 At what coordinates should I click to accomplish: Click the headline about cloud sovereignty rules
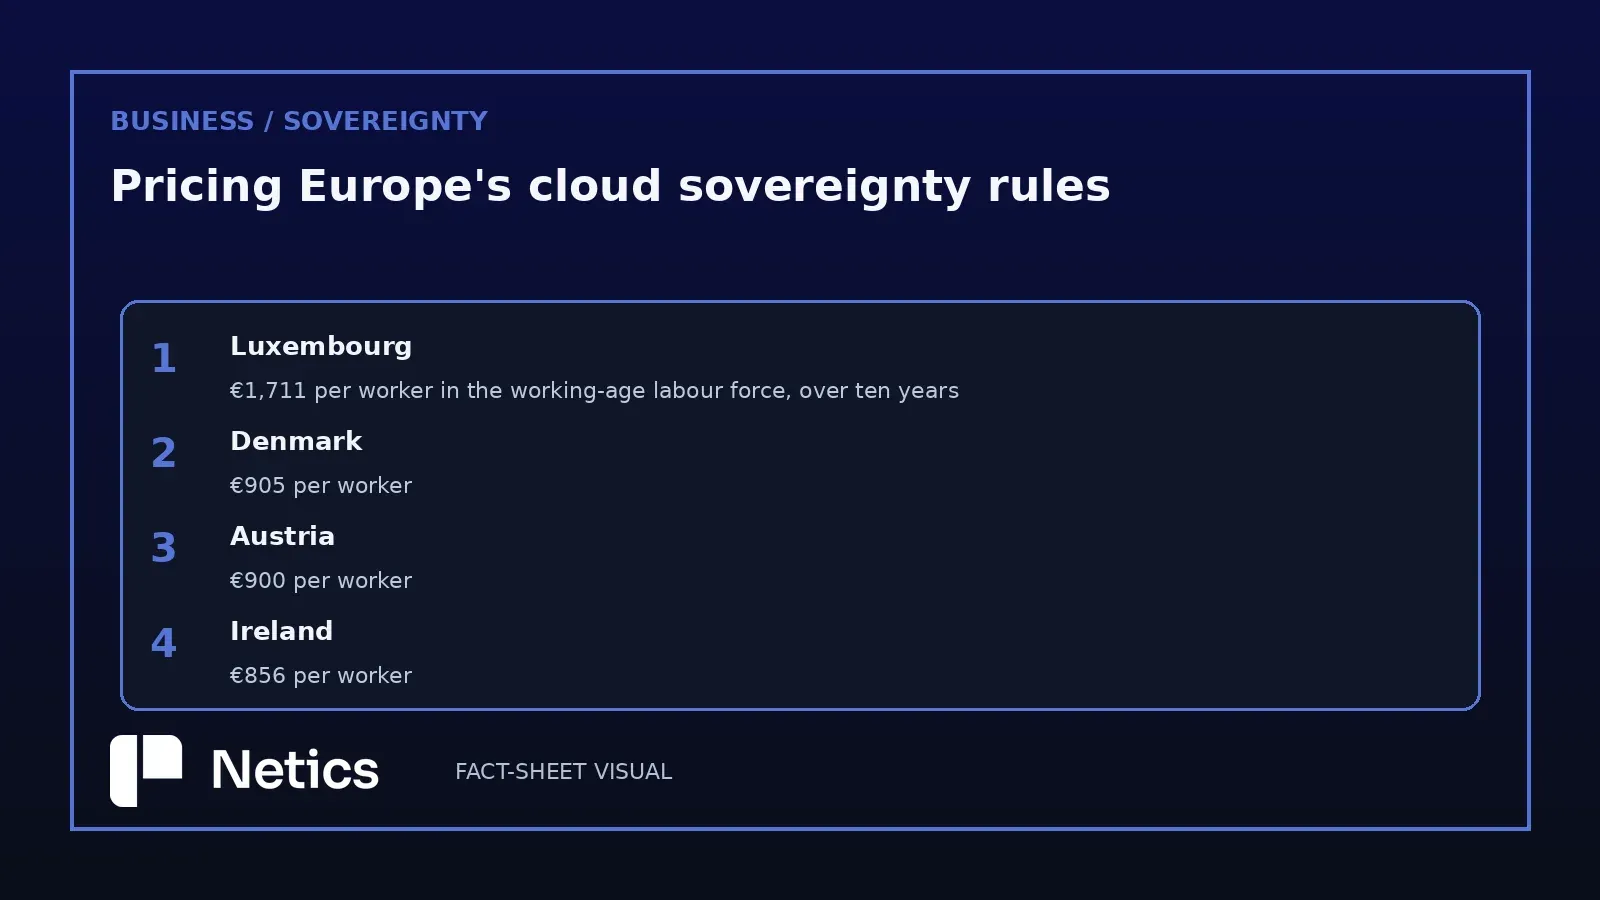(x=610, y=187)
